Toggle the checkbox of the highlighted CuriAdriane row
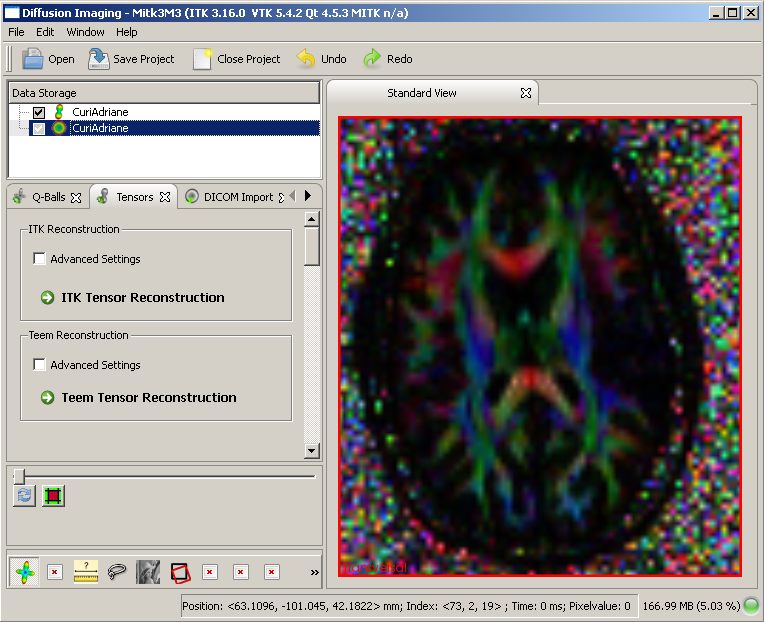 39,129
